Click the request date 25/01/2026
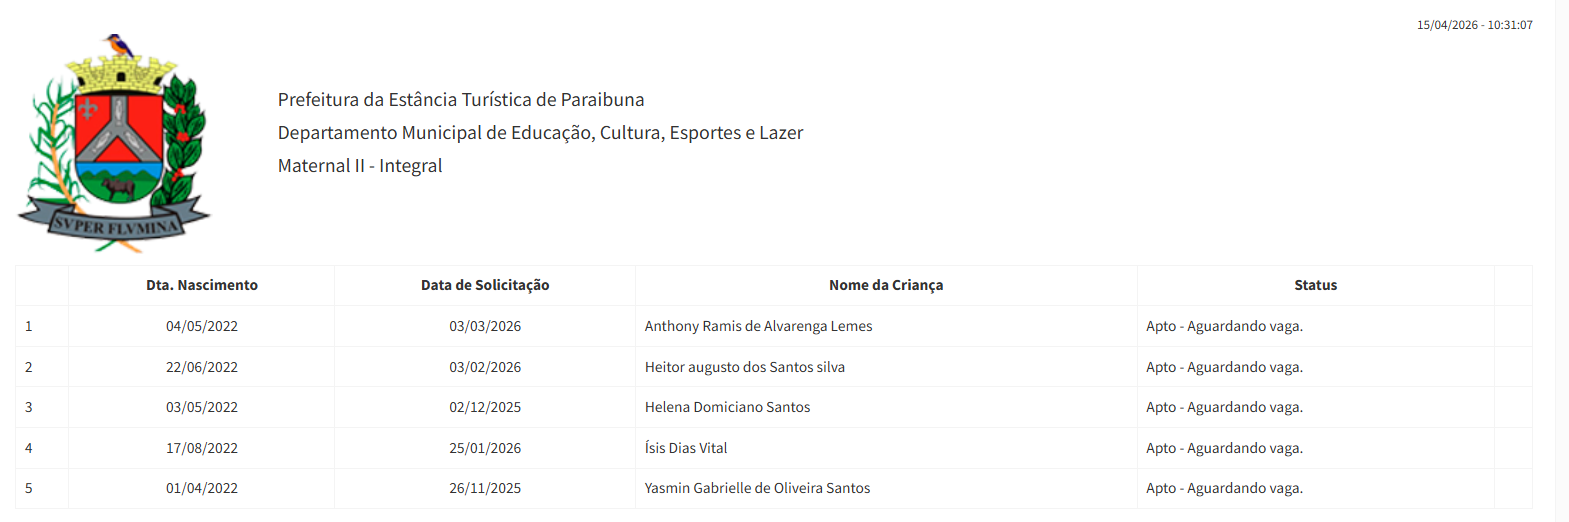Image resolution: width=1569 pixels, height=522 pixels. [485, 448]
